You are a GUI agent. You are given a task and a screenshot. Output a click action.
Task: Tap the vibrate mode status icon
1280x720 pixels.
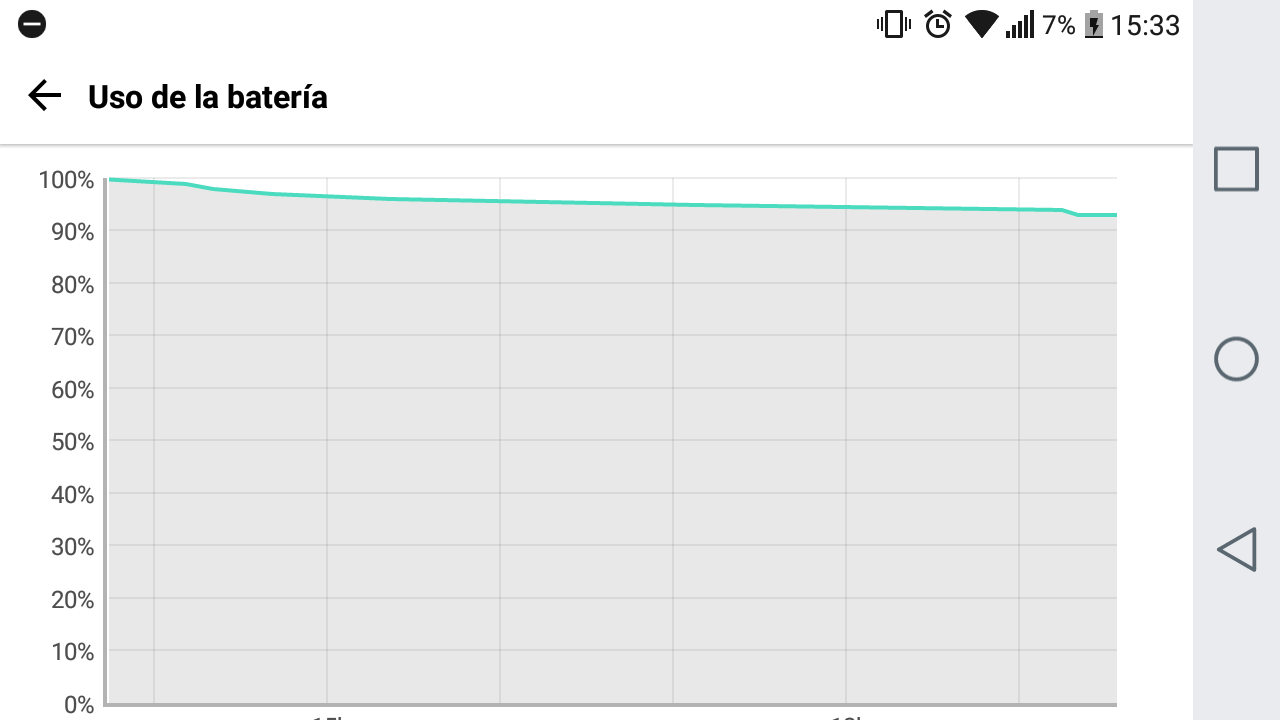(x=893, y=24)
